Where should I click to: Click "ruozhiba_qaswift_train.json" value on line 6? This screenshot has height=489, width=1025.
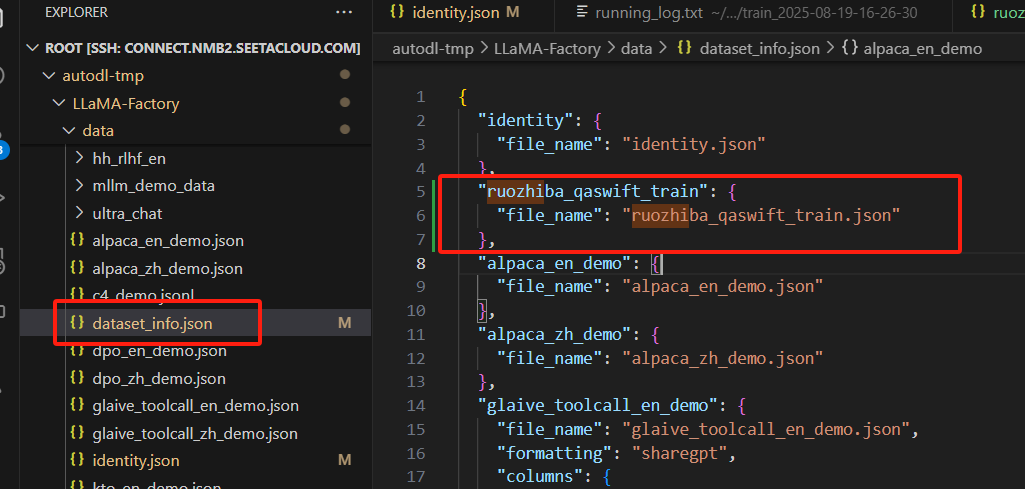761,216
